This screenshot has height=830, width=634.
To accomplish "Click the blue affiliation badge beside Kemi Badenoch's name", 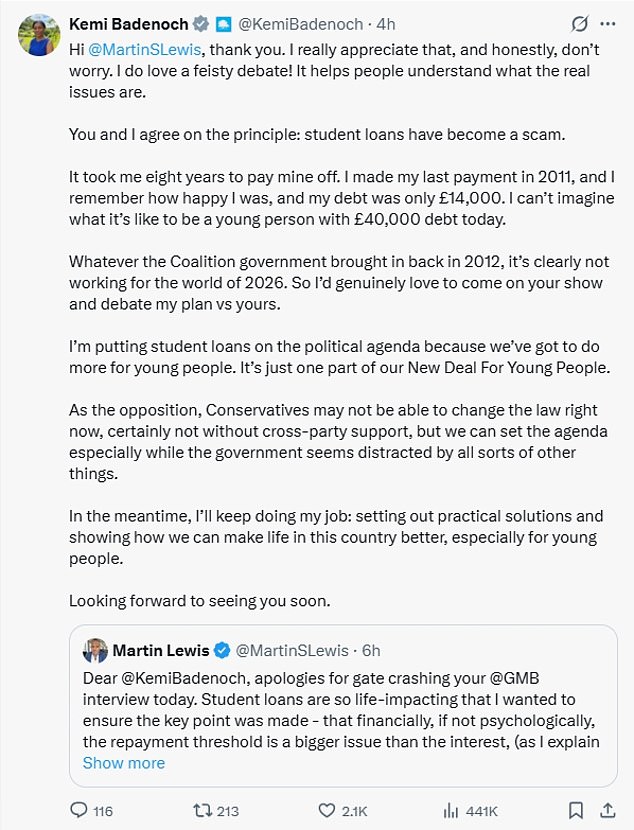I will [x=225, y=23].
